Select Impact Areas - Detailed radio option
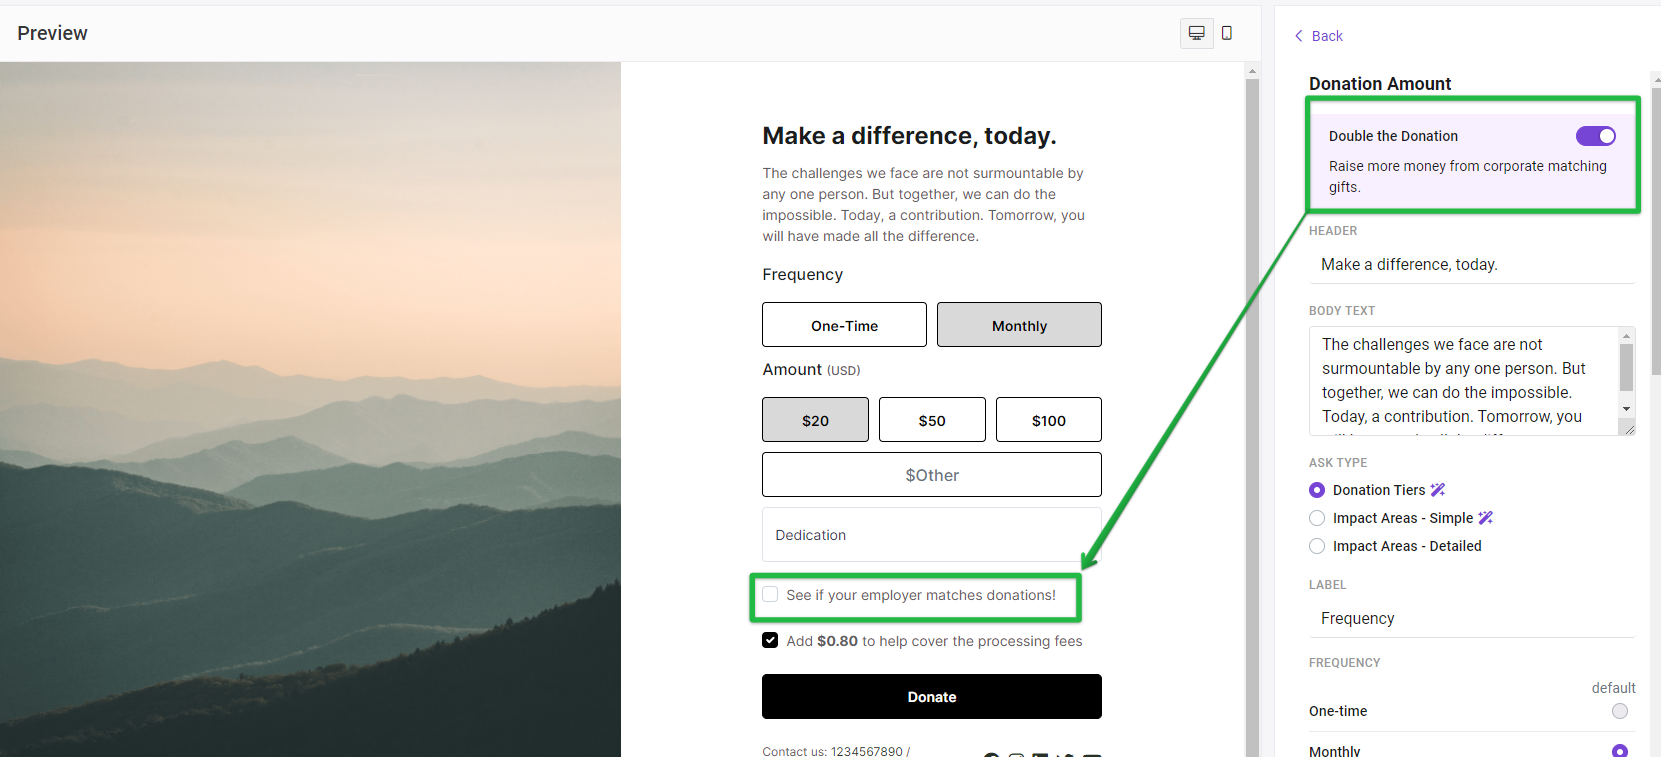1661x757 pixels. point(1317,546)
